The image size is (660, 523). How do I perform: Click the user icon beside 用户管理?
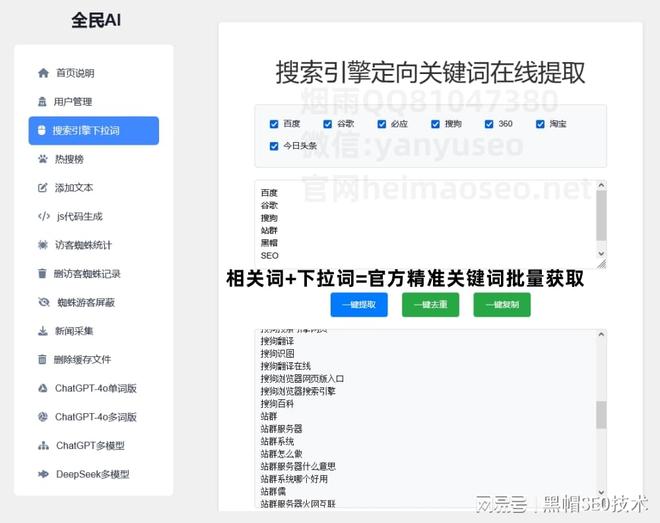[42, 102]
